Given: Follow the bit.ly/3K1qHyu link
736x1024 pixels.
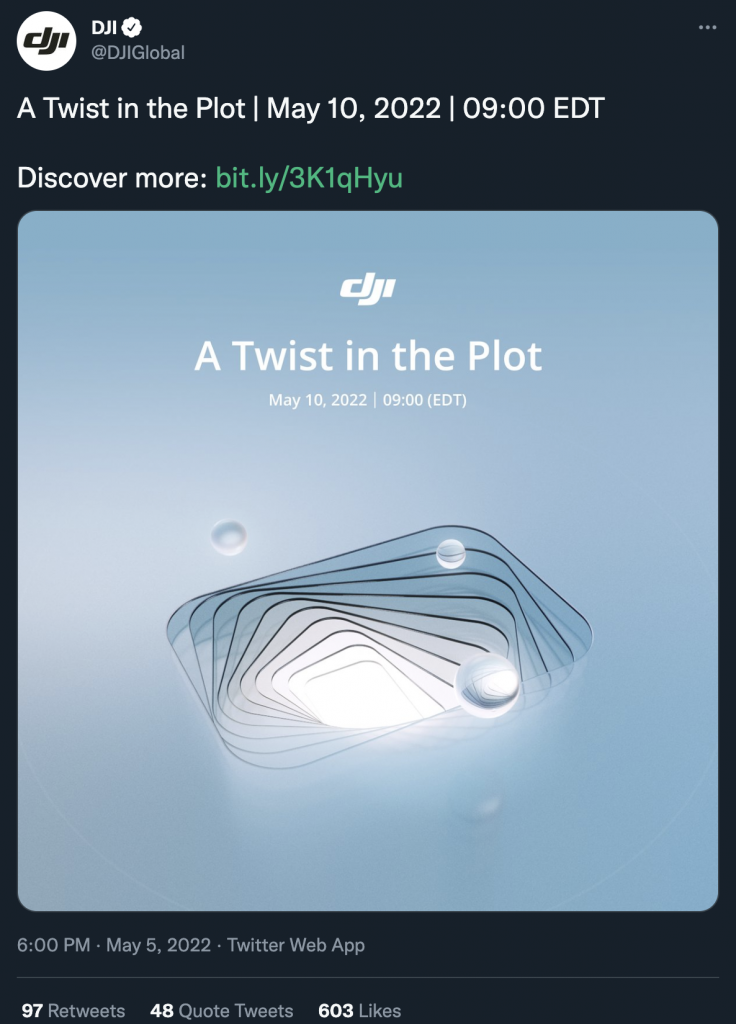Looking at the screenshot, I should (x=309, y=178).
